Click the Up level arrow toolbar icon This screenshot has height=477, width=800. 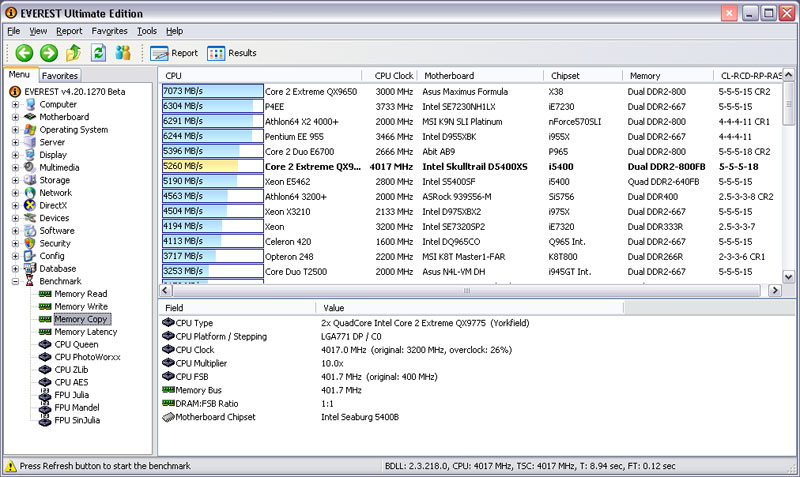point(74,52)
